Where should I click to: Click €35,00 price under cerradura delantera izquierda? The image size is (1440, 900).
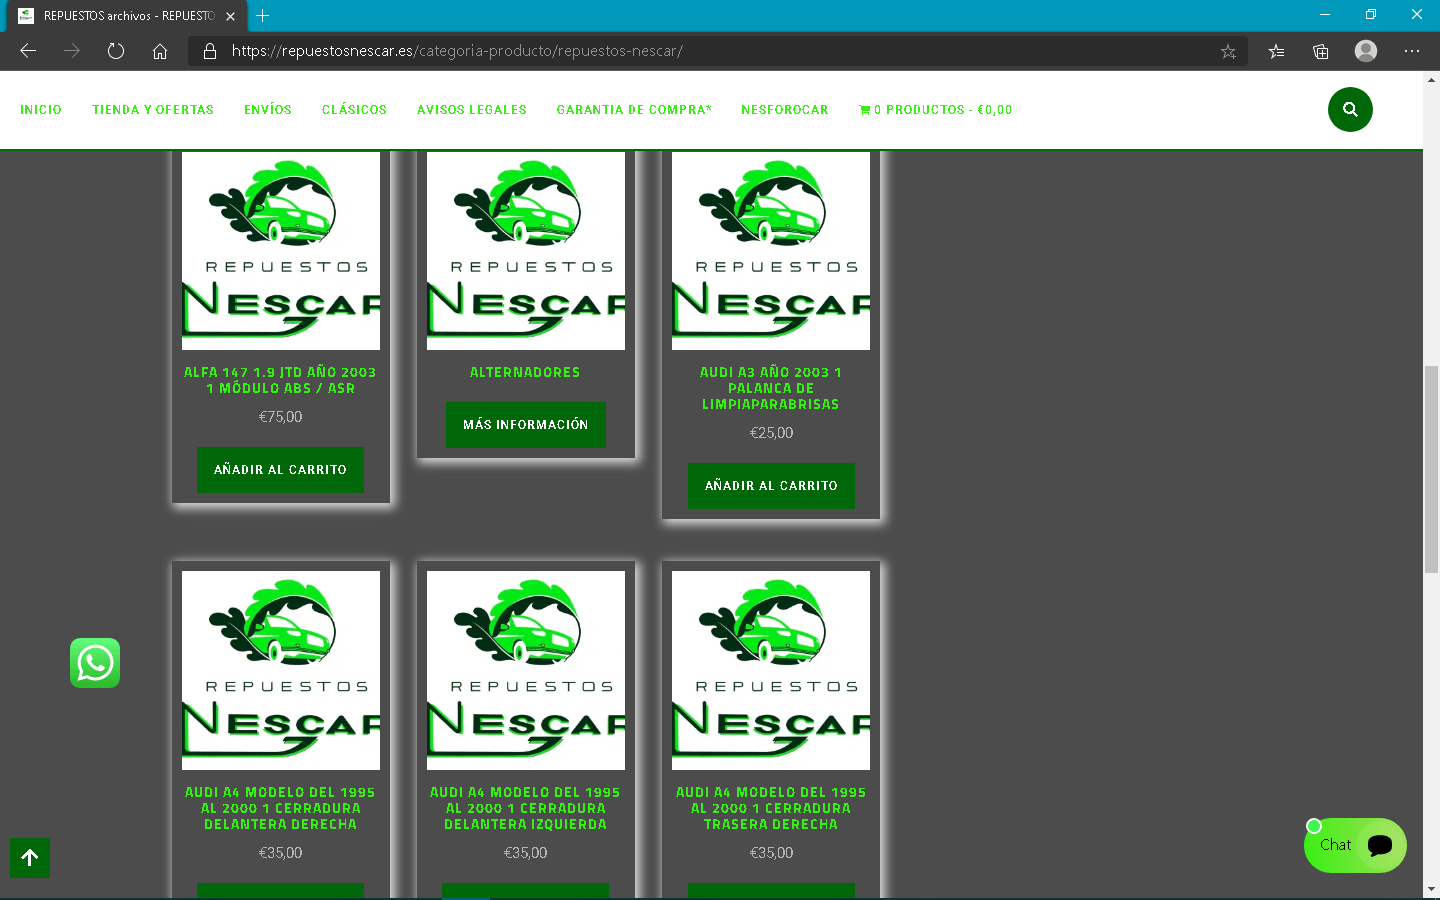point(525,853)
